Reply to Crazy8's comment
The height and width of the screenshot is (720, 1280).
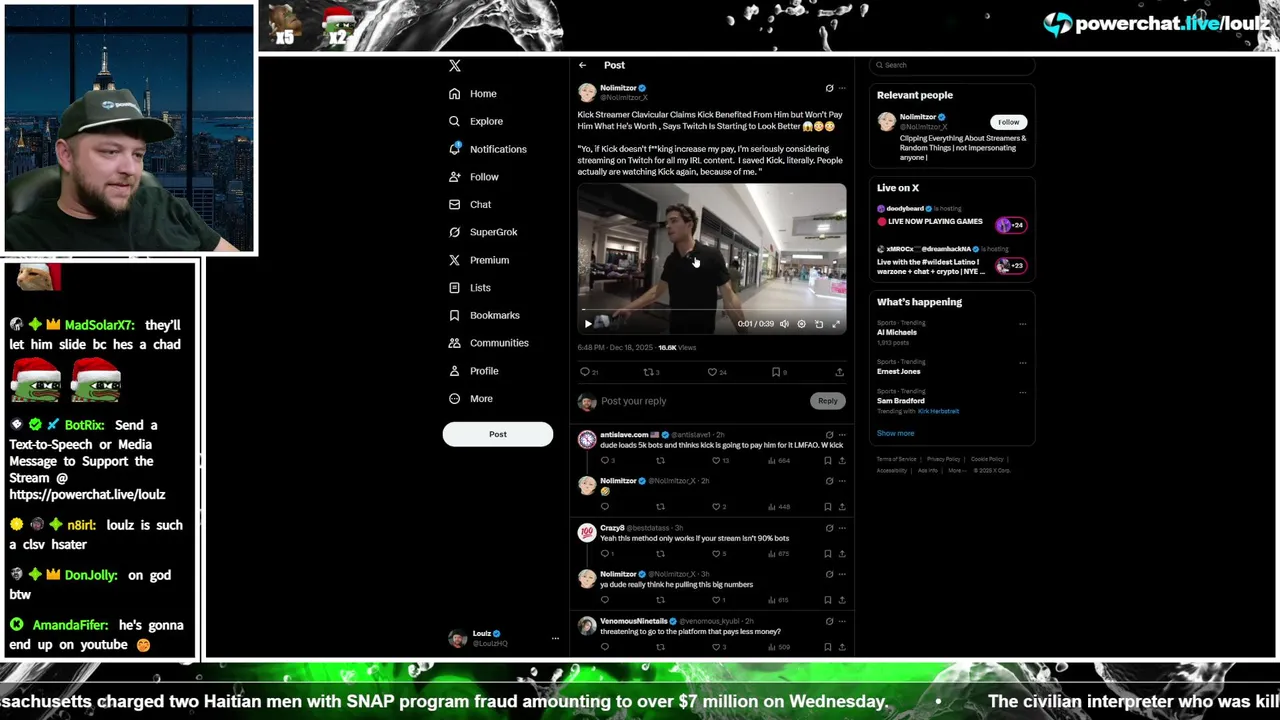pos(606,554)
